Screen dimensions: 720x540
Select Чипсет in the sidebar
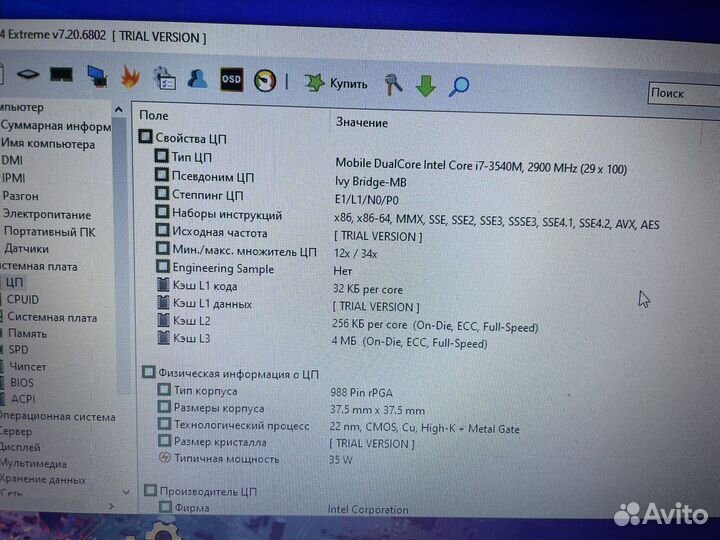pos(28,366)
